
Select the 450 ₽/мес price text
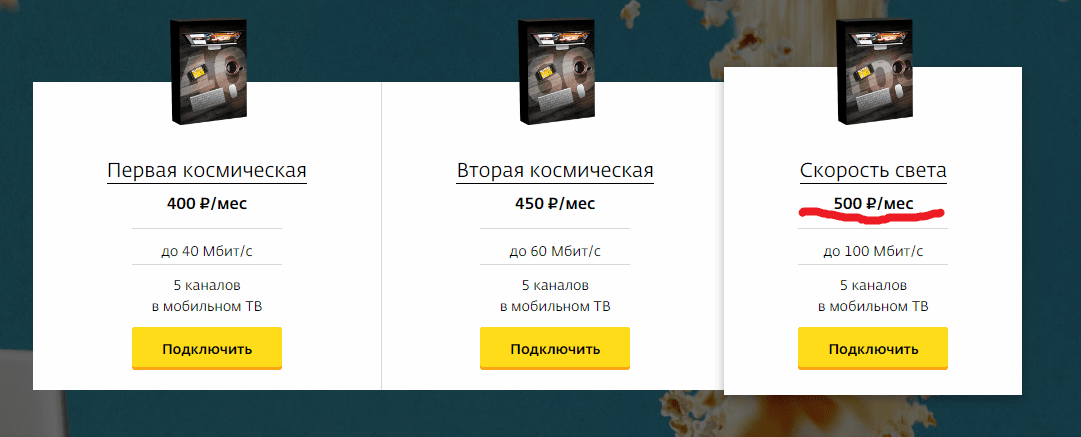click(555, 204)
